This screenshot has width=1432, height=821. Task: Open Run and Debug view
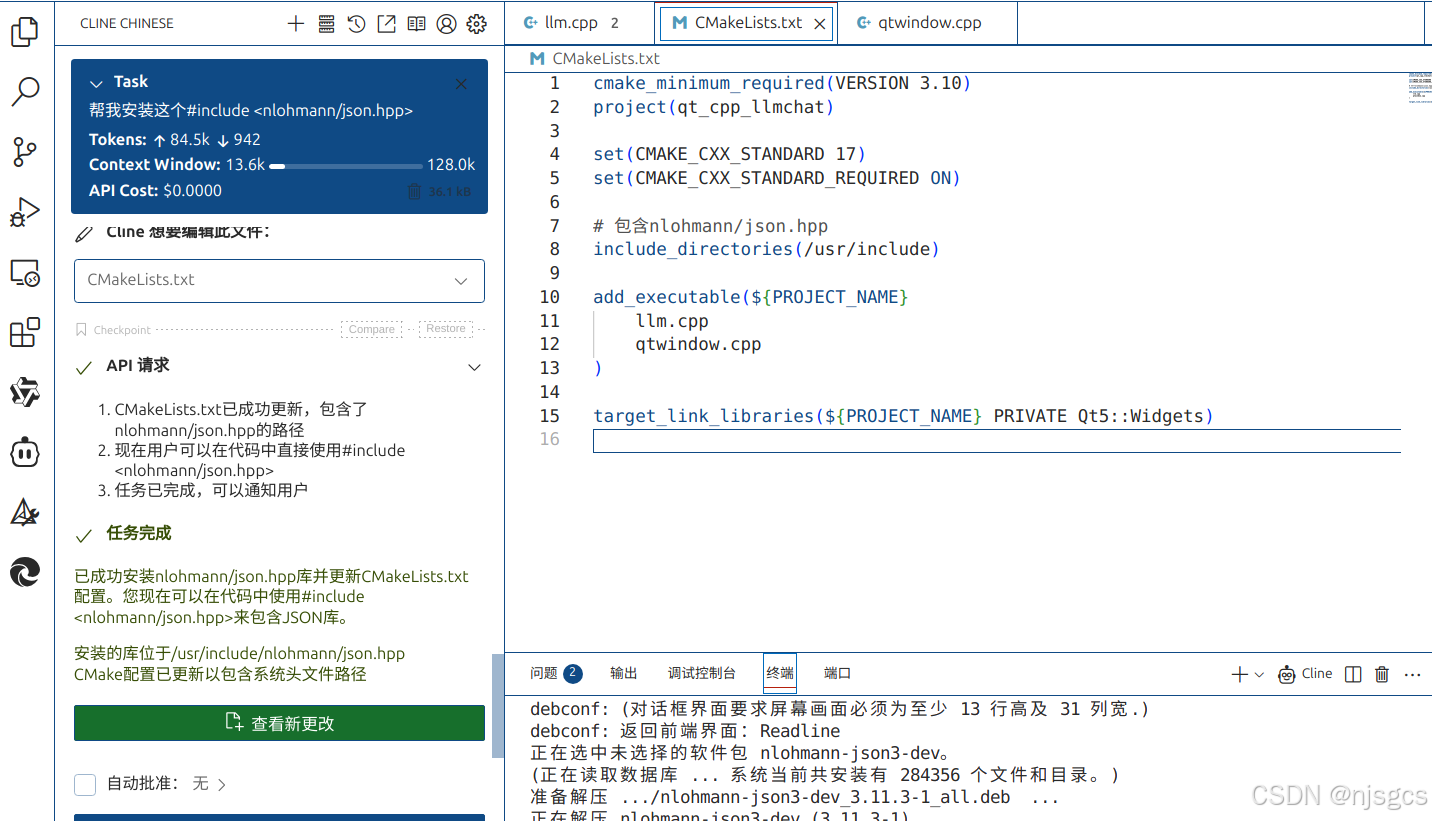click(x=24, y=212)
